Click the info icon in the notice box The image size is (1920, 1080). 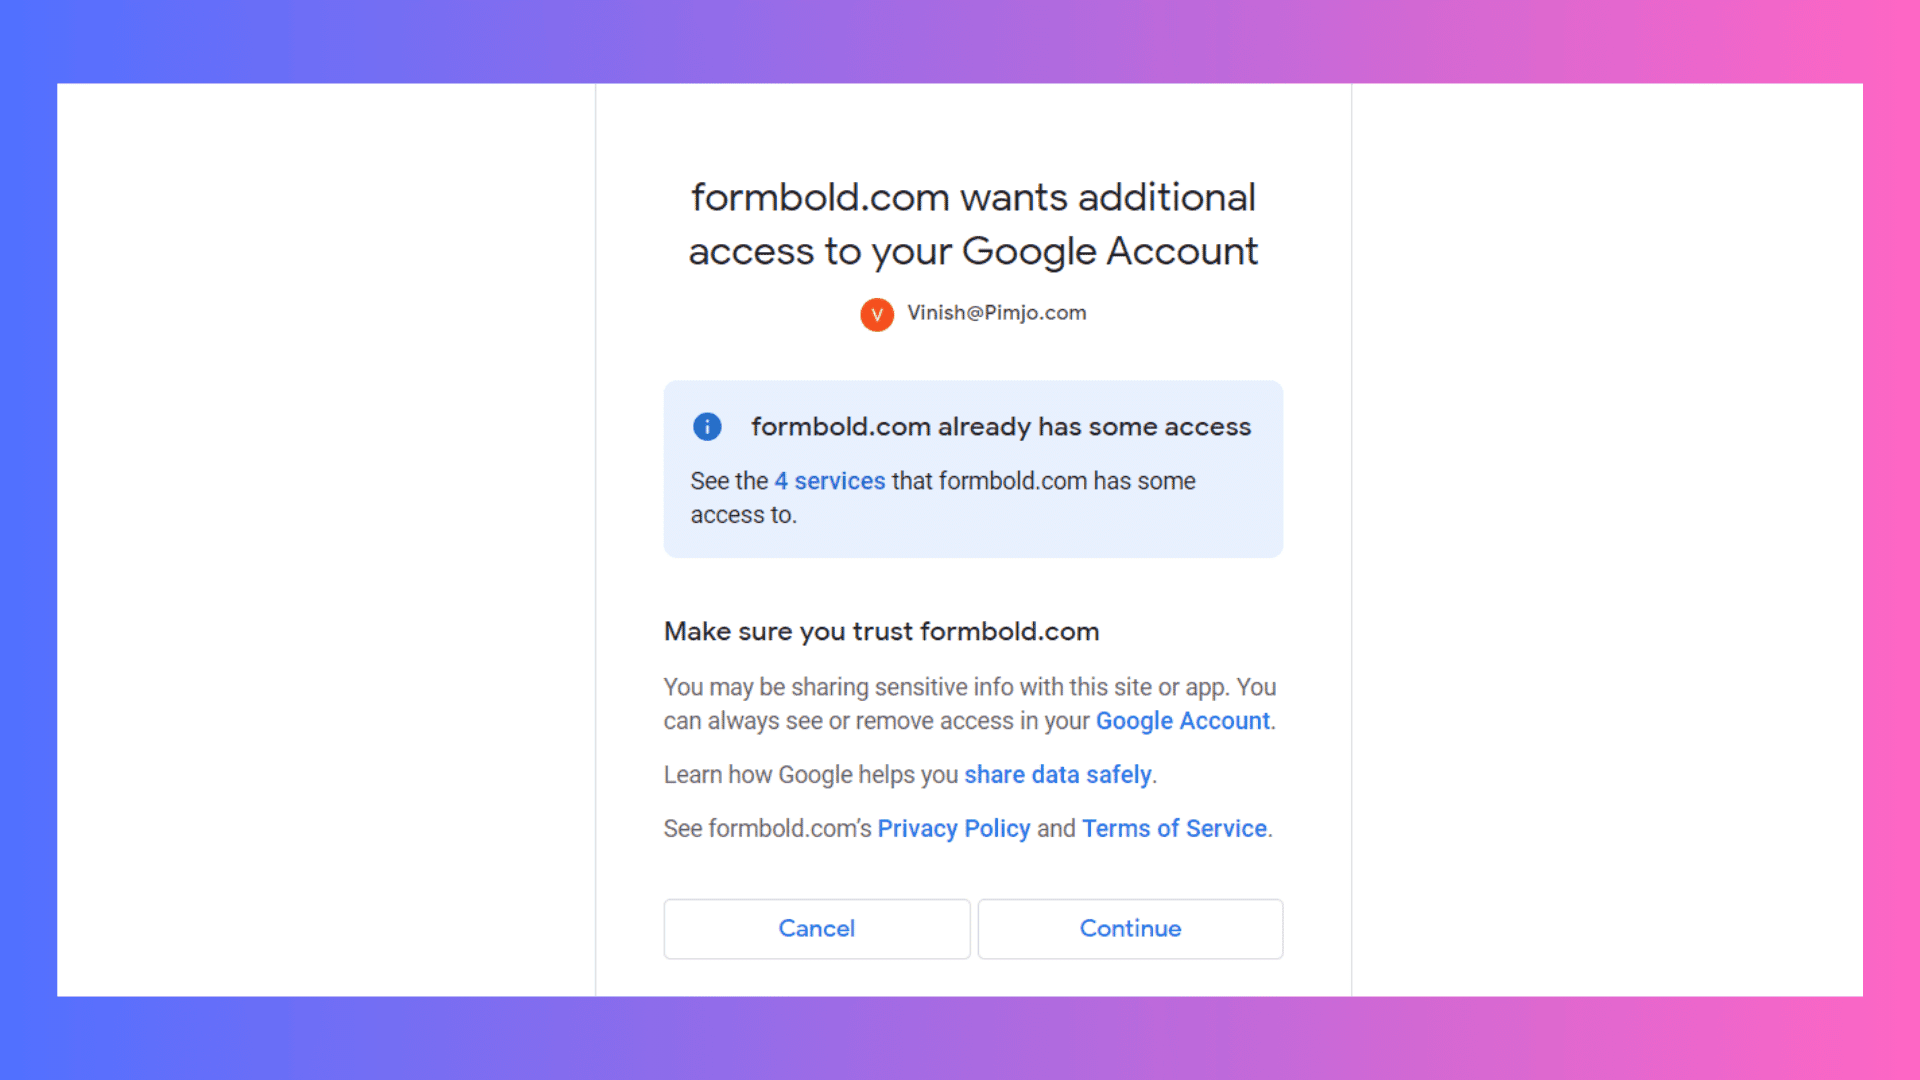click(x=705, y=426)
